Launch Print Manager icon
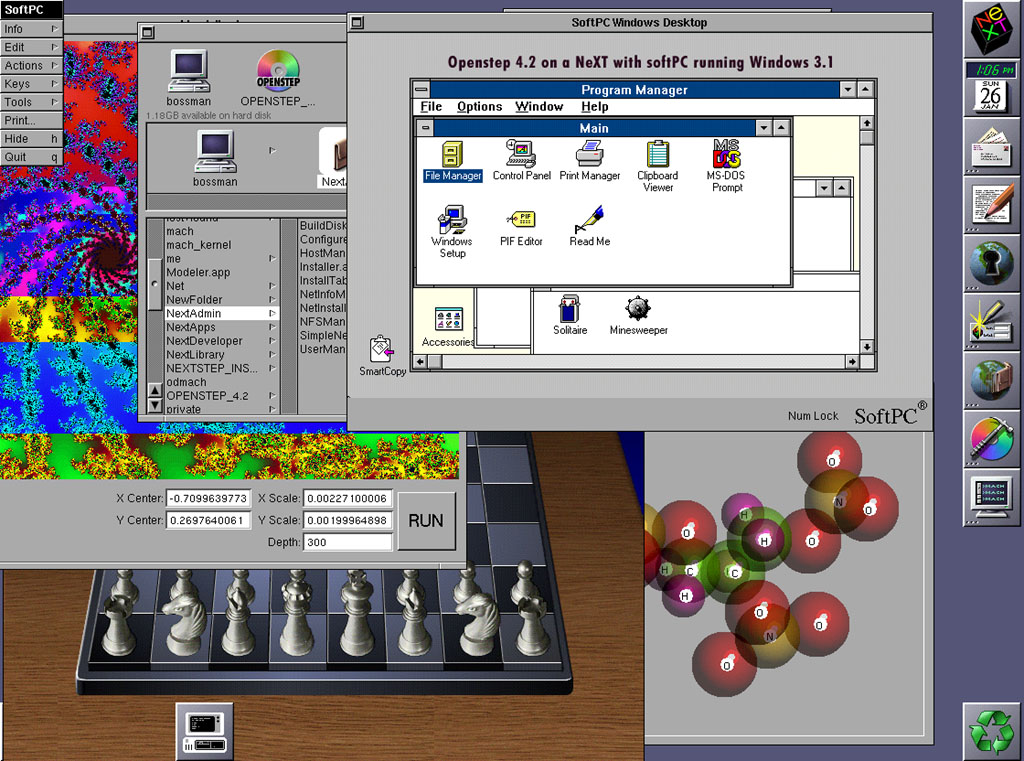This screenshot has width=1024, height=761. (590, 161)
